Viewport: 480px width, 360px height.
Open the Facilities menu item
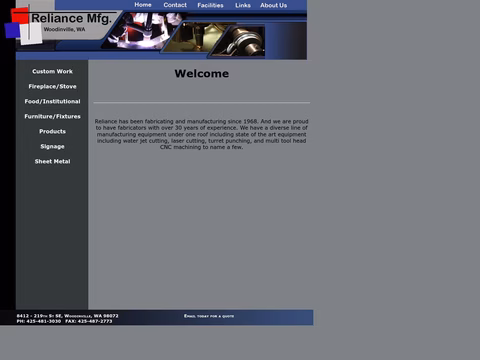tap(210, 5)
